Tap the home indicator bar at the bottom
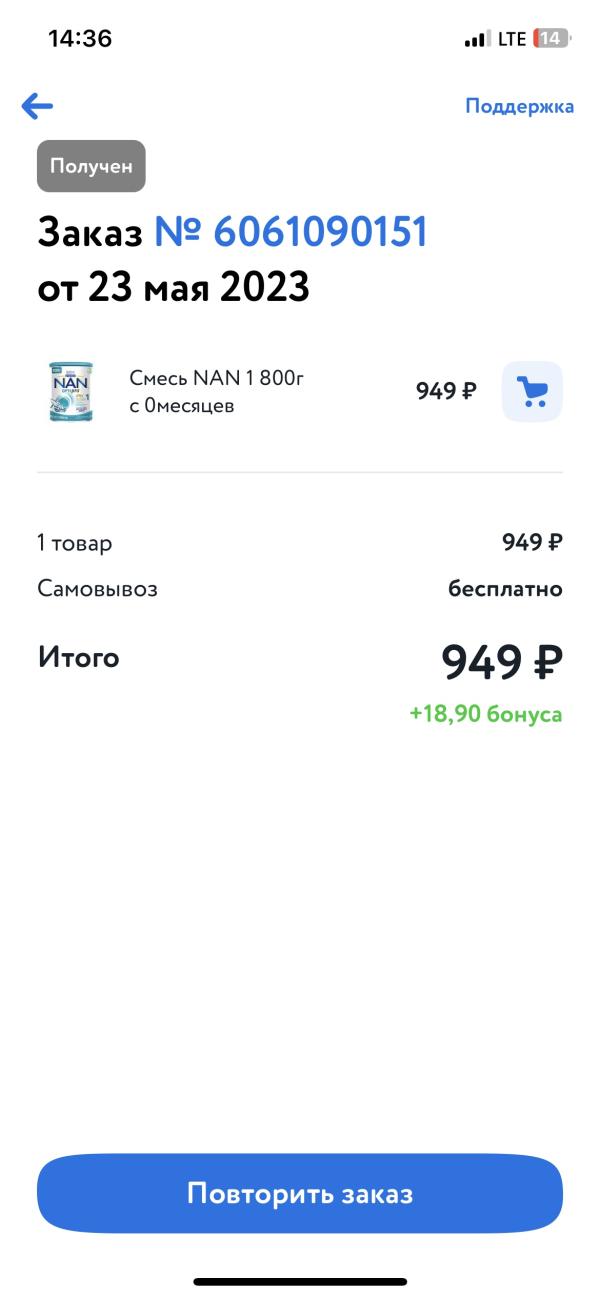This screenshot has width=600, height=1297. 300,1281
